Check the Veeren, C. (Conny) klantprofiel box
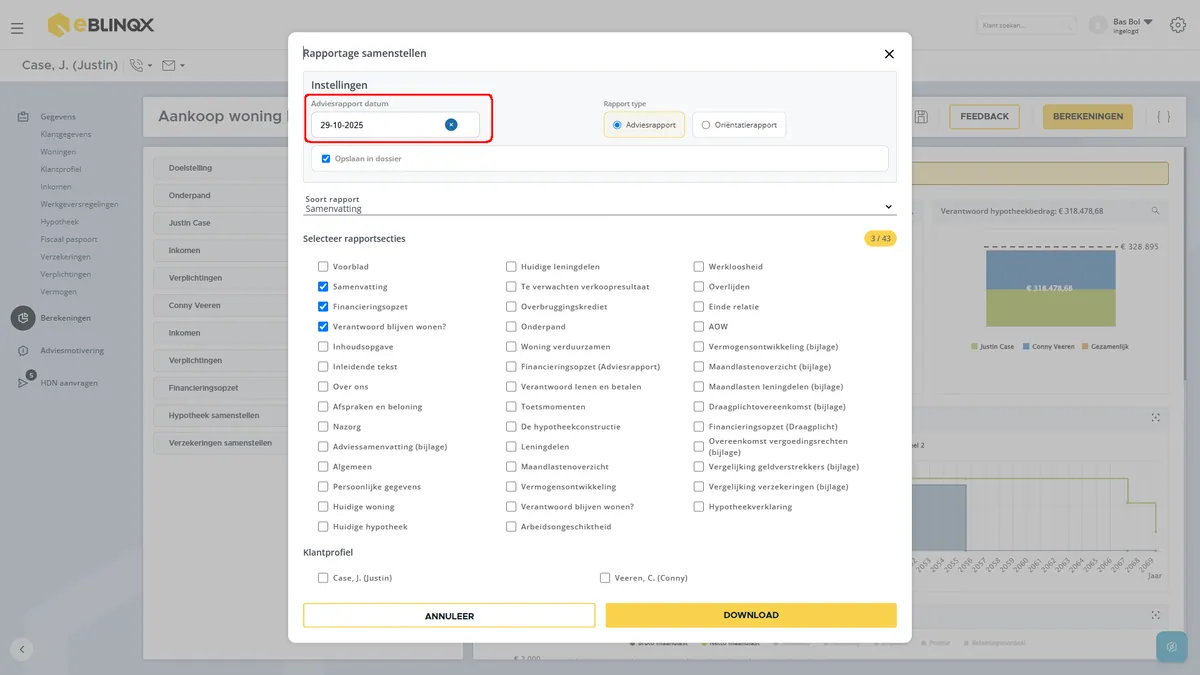1200x675 pixels. click(605, 578)
